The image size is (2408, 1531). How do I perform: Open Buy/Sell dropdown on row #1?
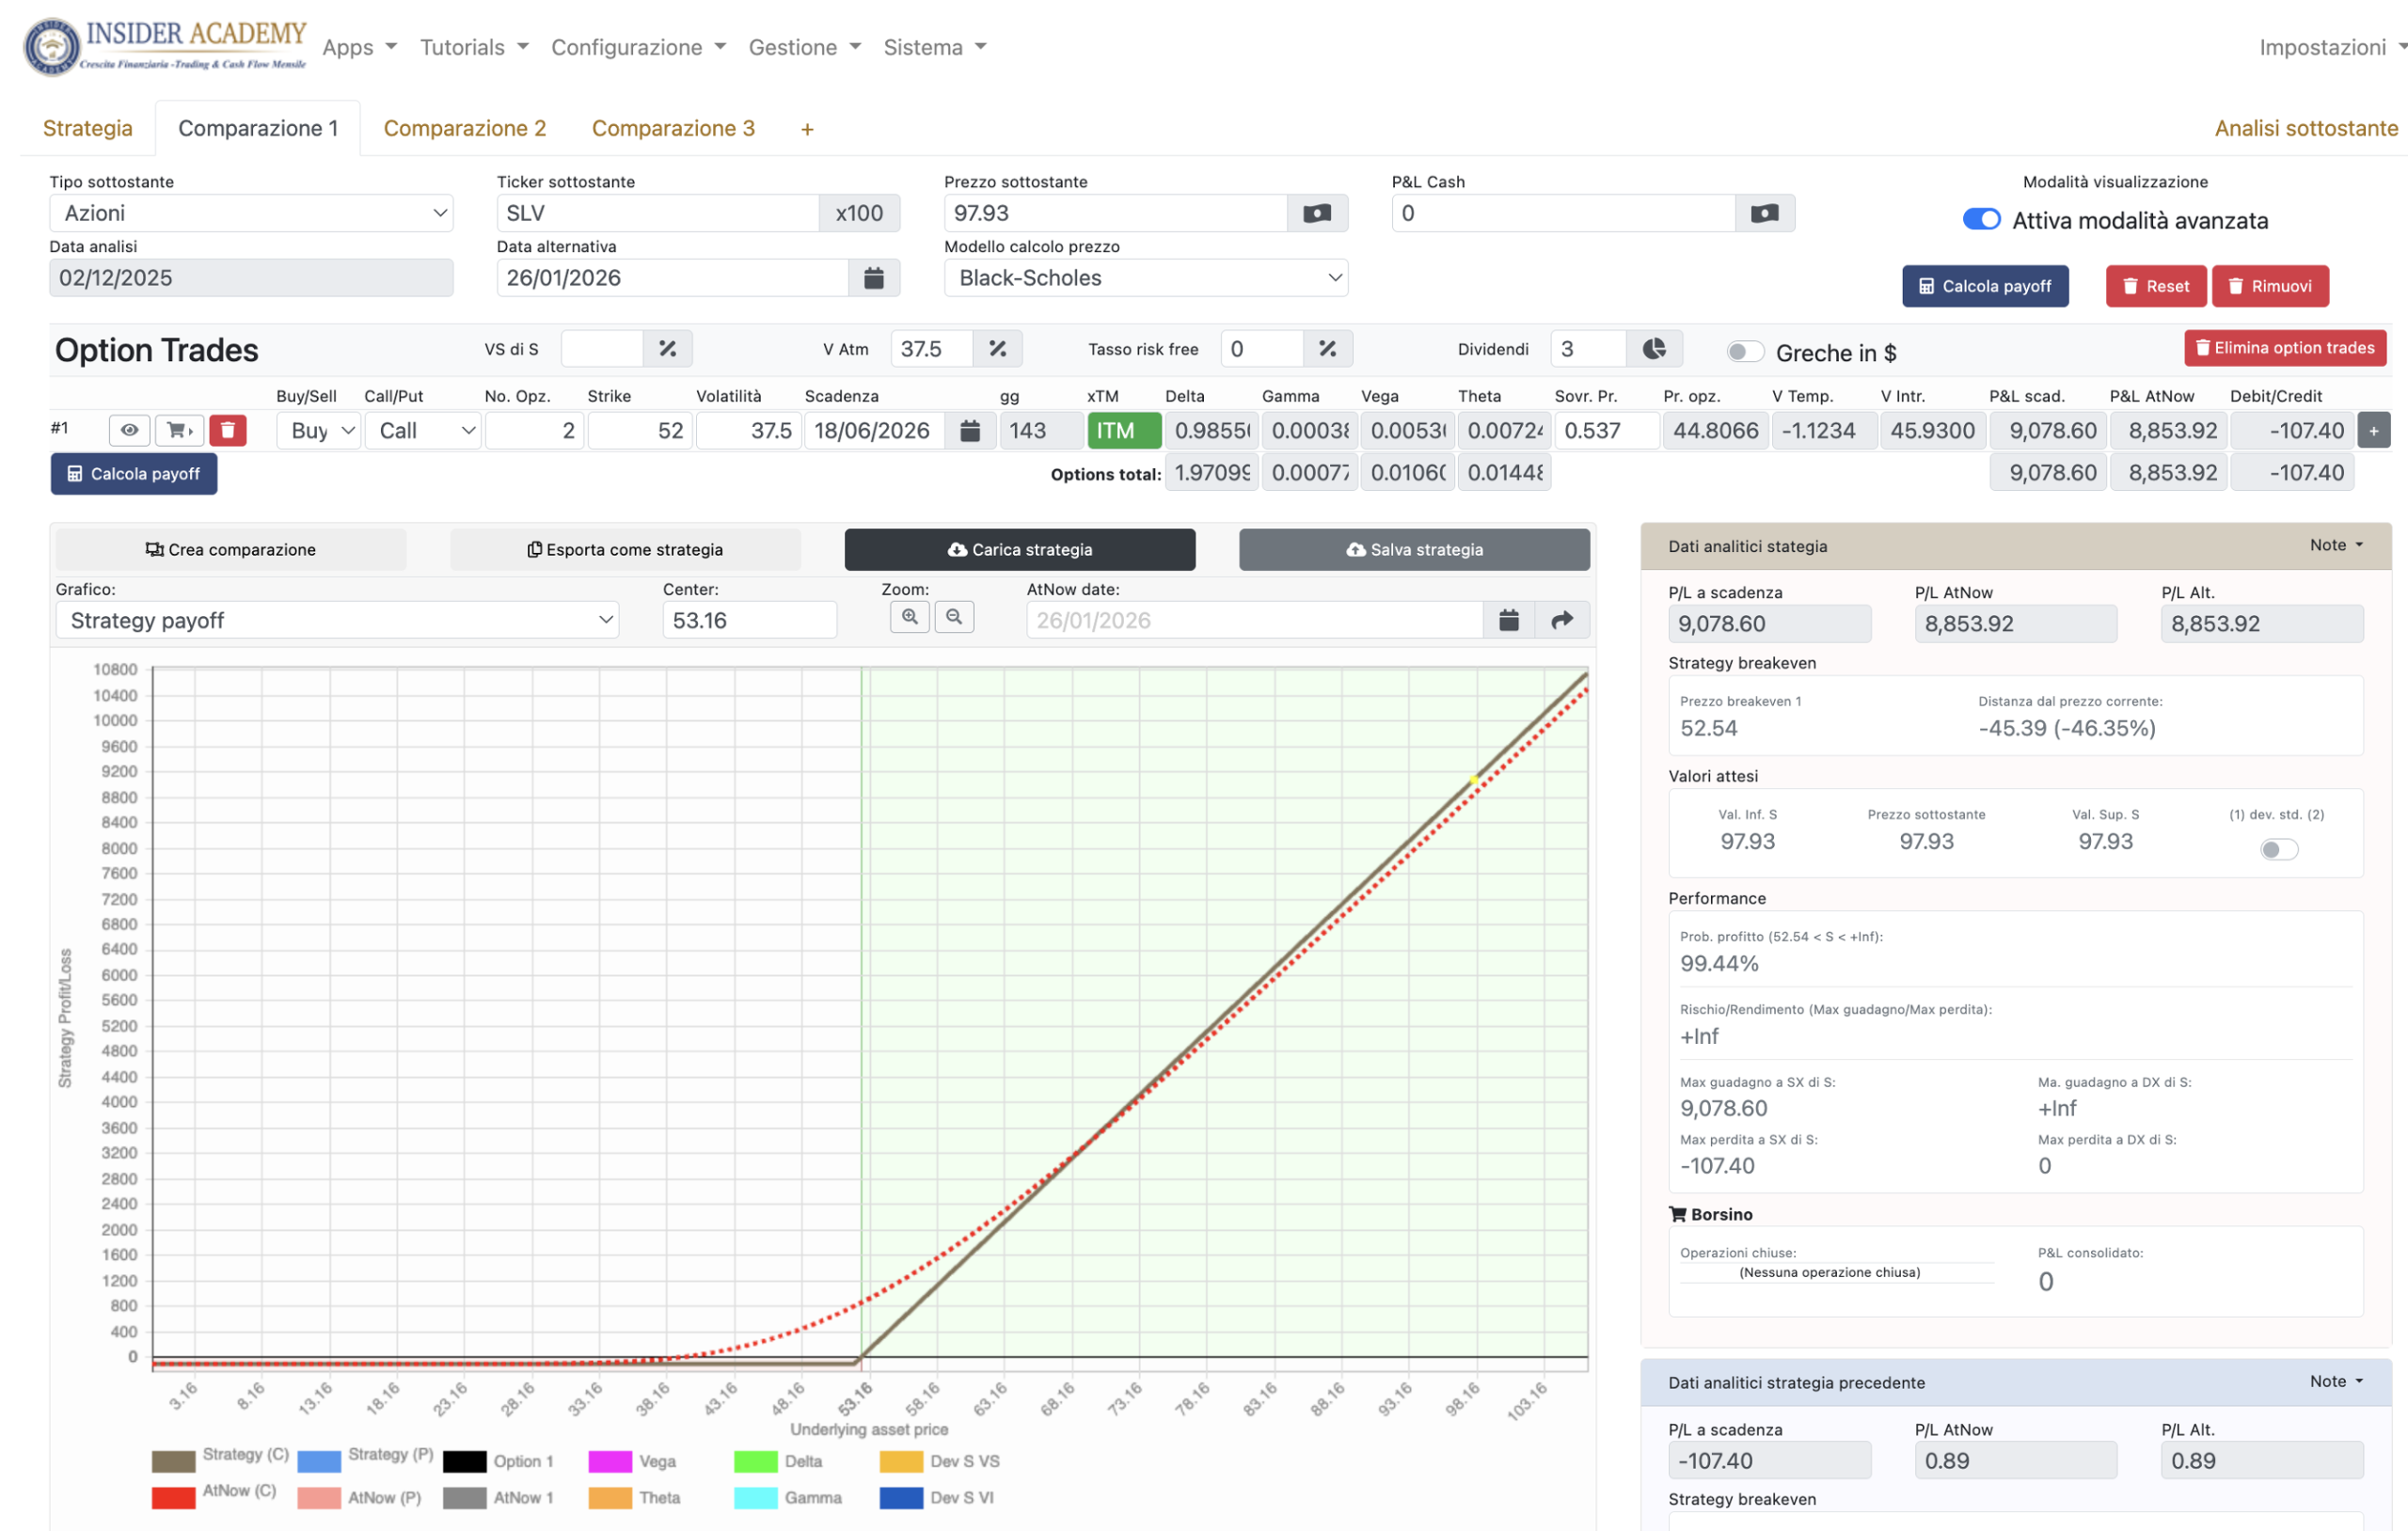pos(319,431)
